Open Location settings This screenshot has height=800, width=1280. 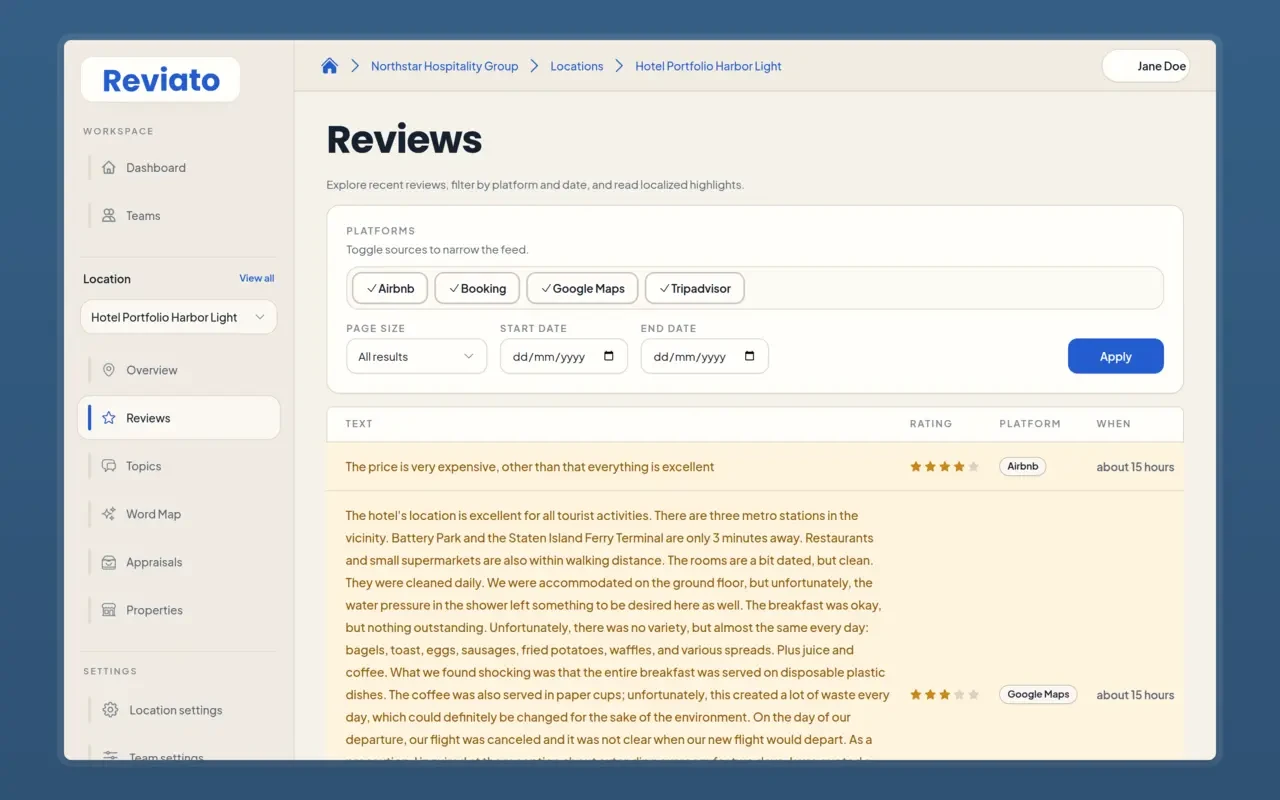tap(178, 710)
